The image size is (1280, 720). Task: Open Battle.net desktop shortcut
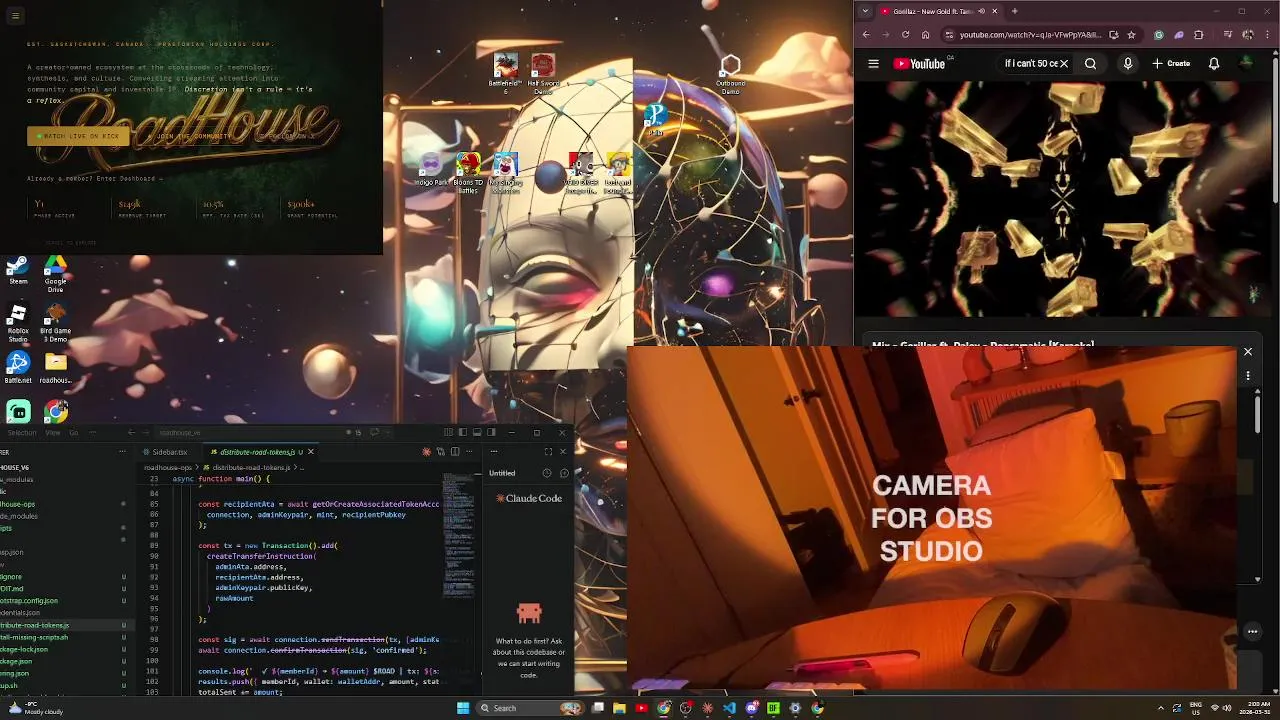(x=18, y=368)
